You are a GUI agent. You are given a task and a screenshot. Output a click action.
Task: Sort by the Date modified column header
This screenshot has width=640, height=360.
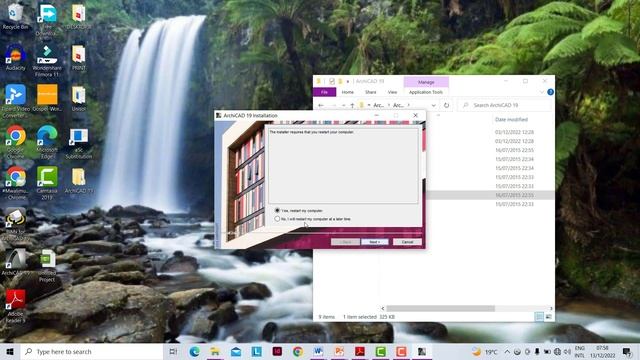click(511, 120)
